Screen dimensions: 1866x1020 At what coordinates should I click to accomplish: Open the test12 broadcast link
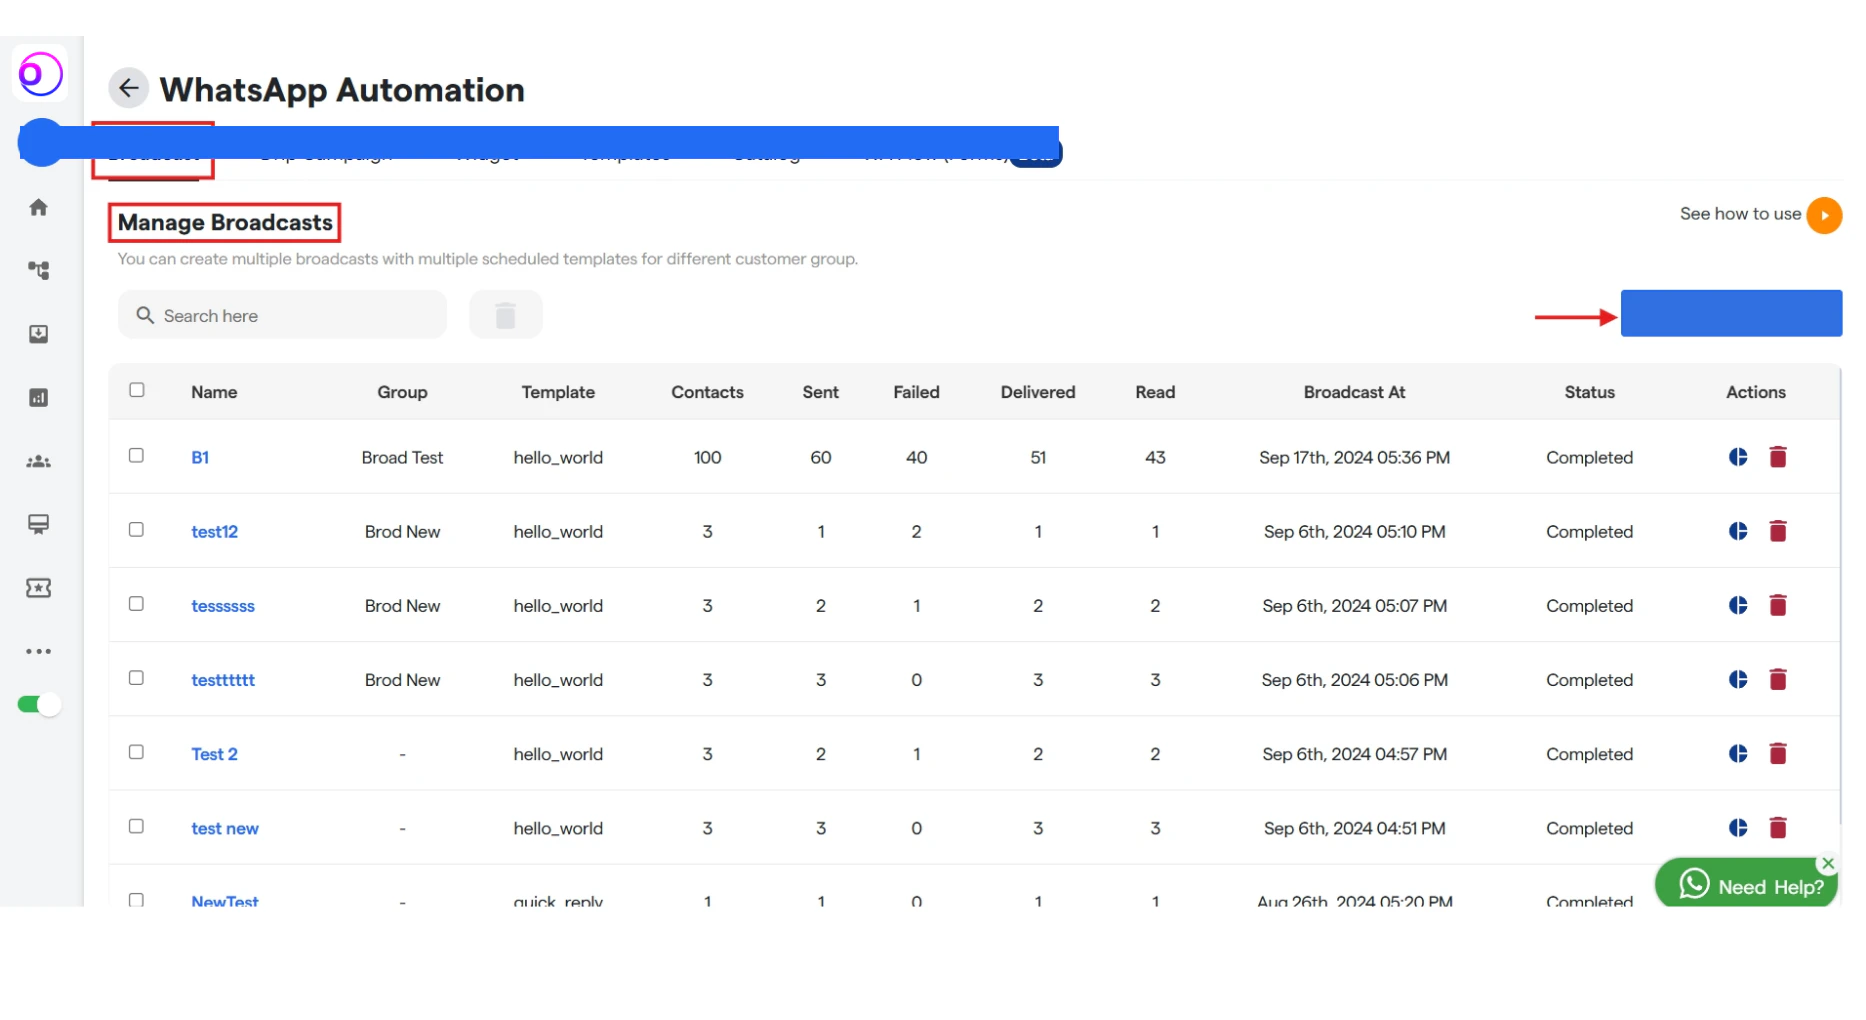214,531
